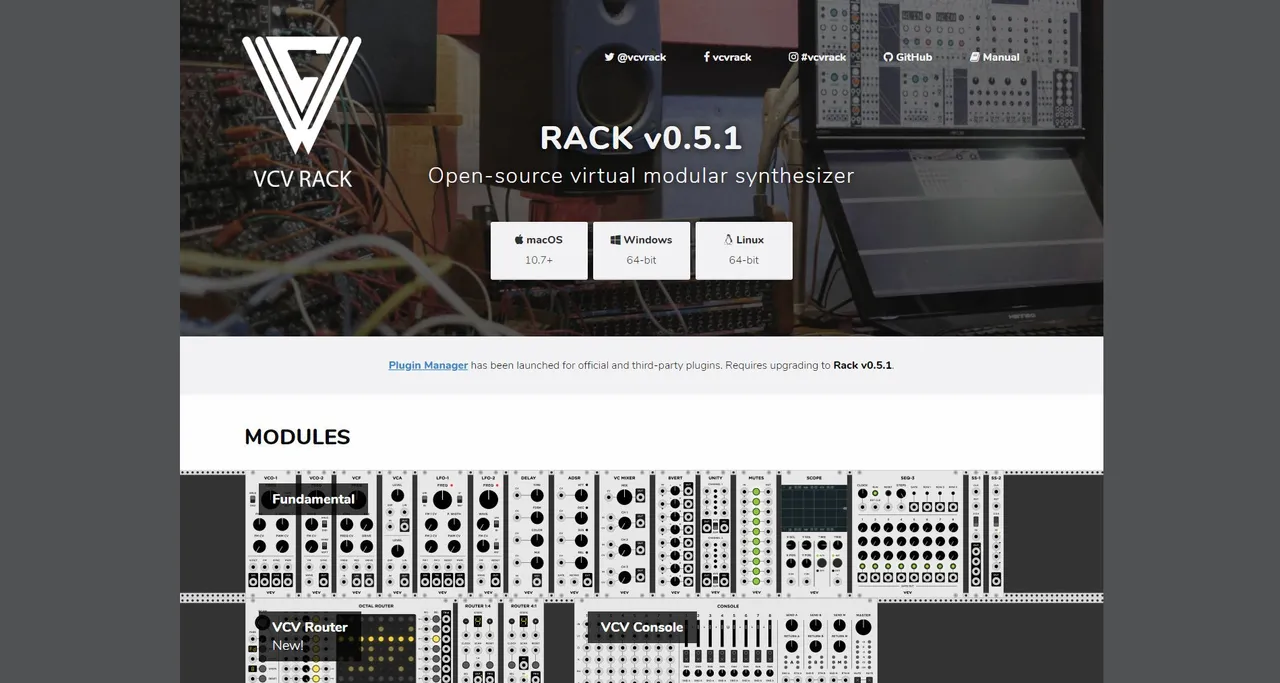The image size is (1280, 683).
Task: Click the Twitter bird icon
Action: click(609, 57)
